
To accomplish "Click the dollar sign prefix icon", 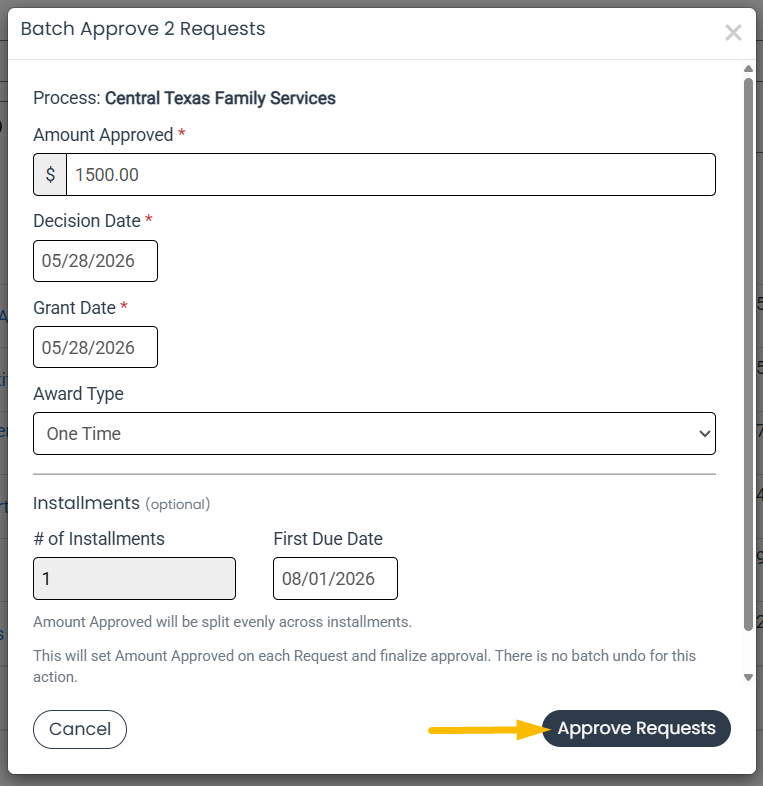I will [50, 174].
